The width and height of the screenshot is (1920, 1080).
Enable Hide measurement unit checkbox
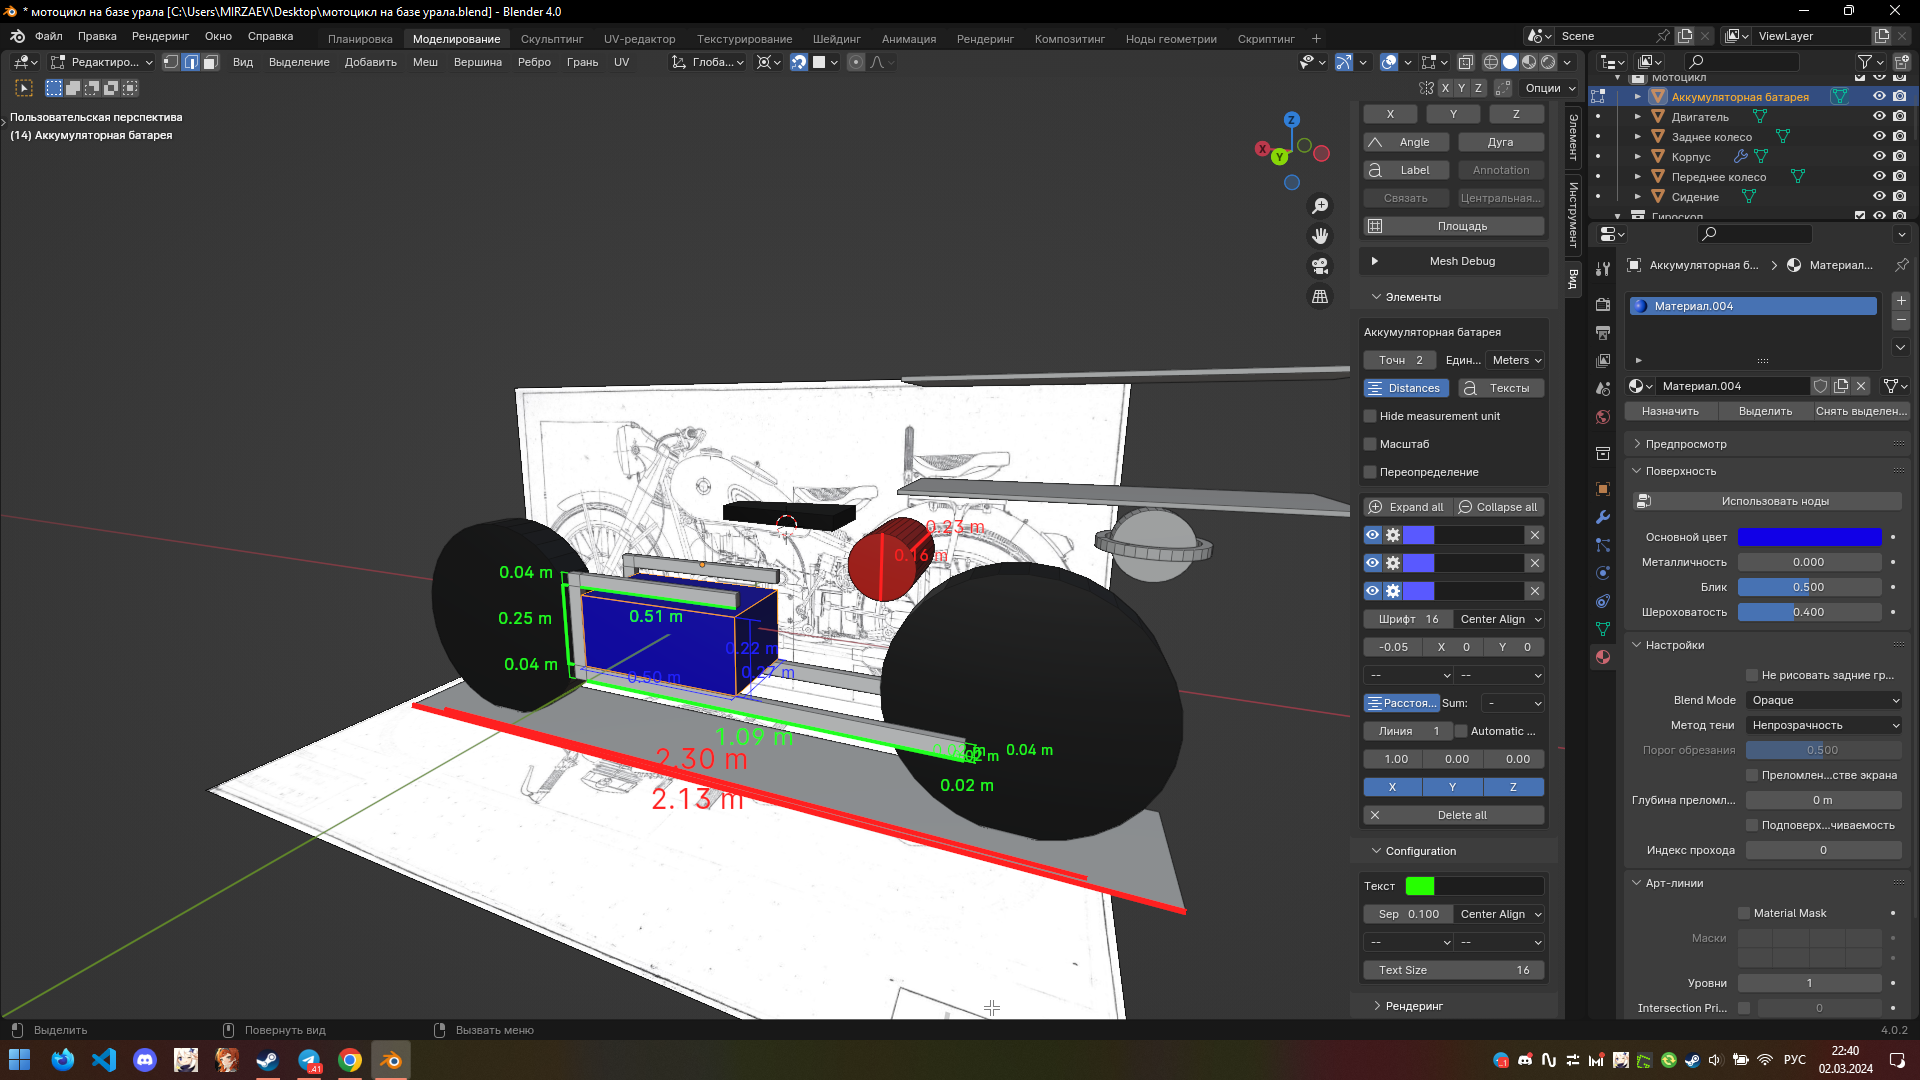pyautogui.click(x=1370, y=415)
